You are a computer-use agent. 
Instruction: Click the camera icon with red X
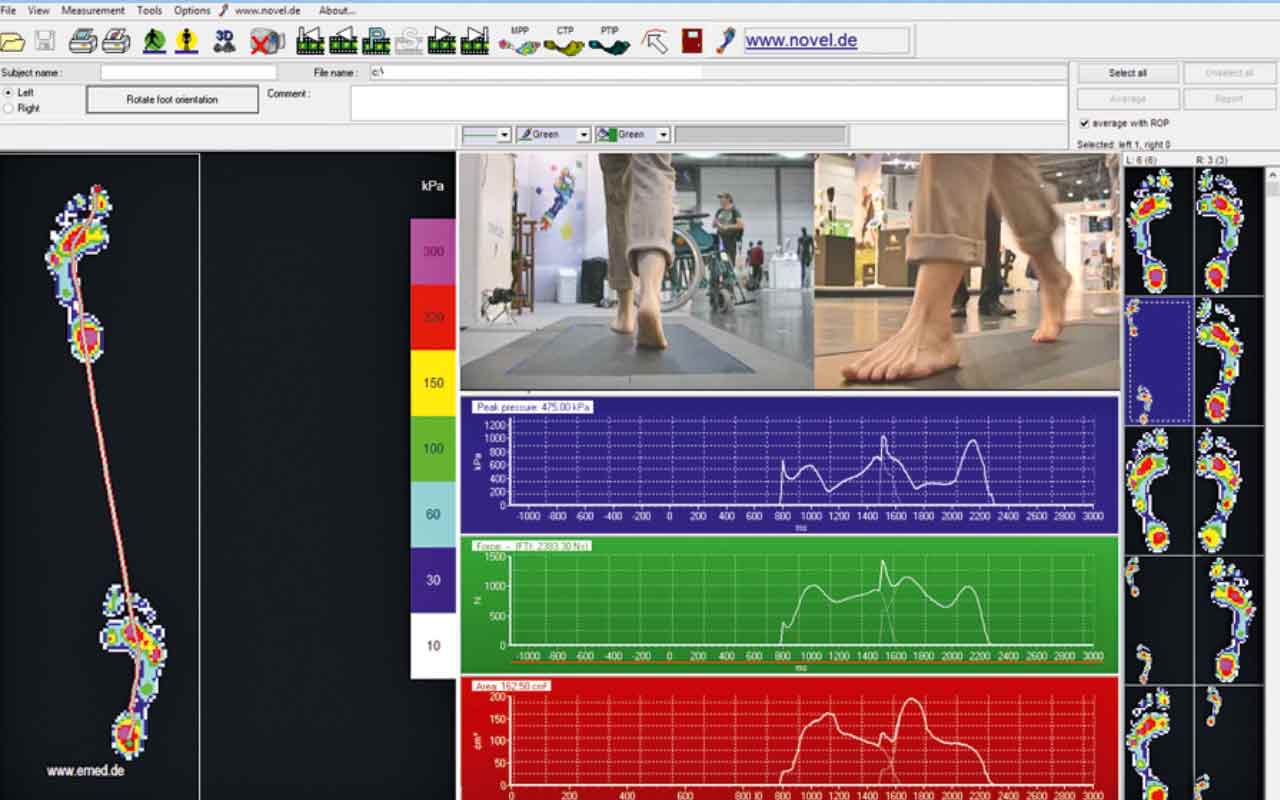coord(267,42)
